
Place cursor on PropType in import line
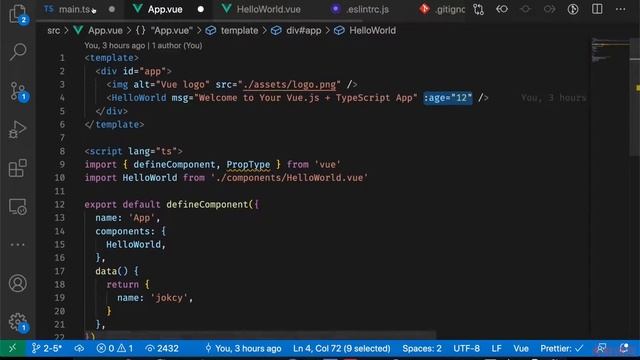click(x=248, y=164)
